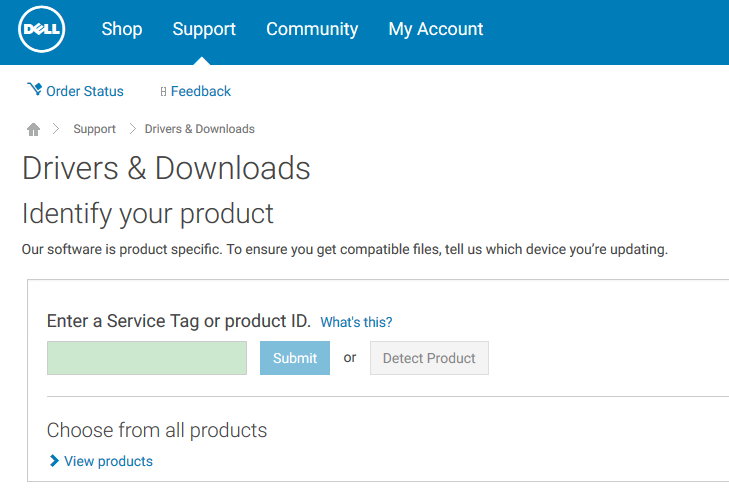The image size is (729, 488).
Task: Click the small Feedback icon
Action: (163, 92)
